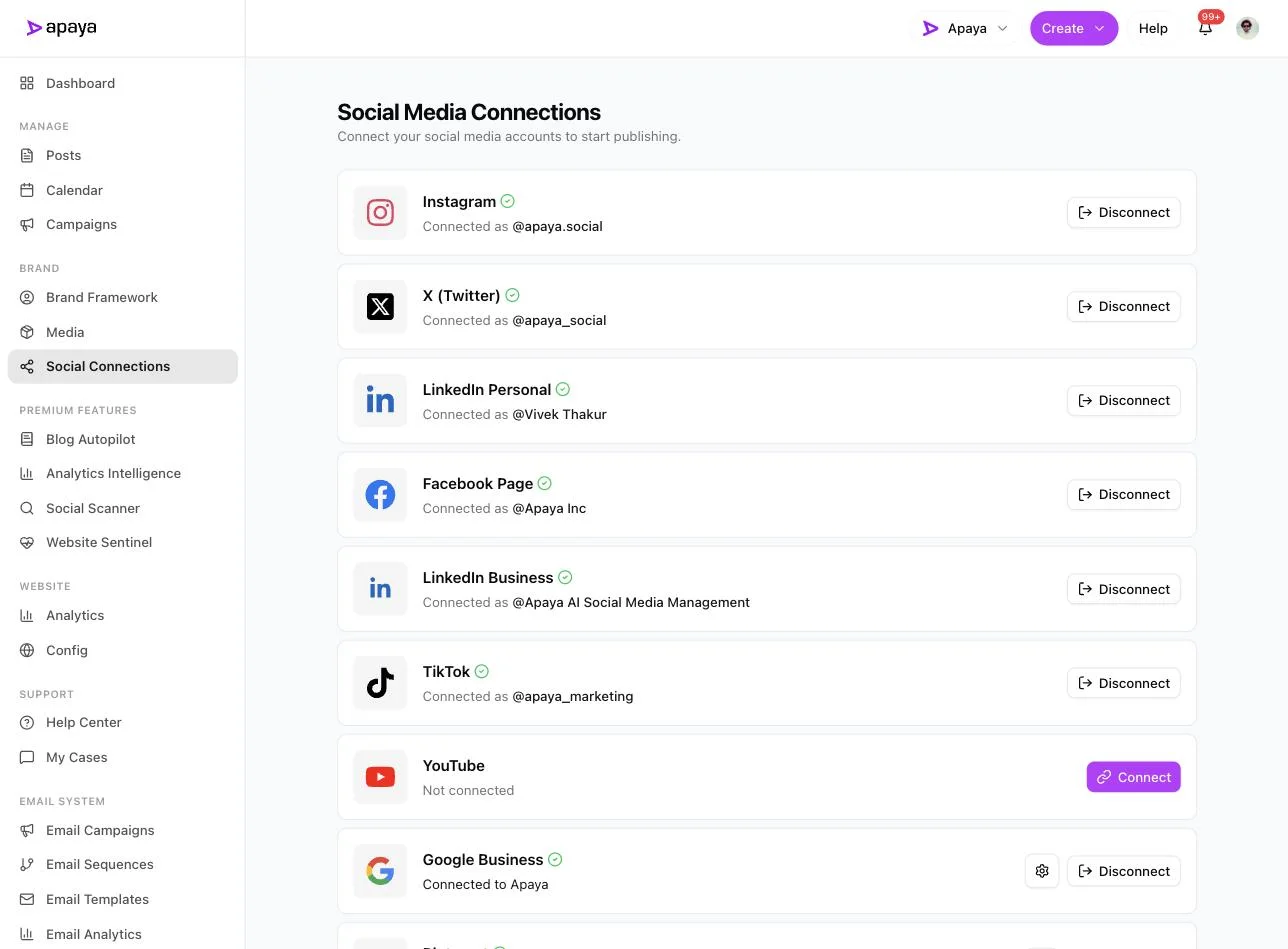Click the TikTok logo icon
Screen dimensions: 1288x949
380,683
